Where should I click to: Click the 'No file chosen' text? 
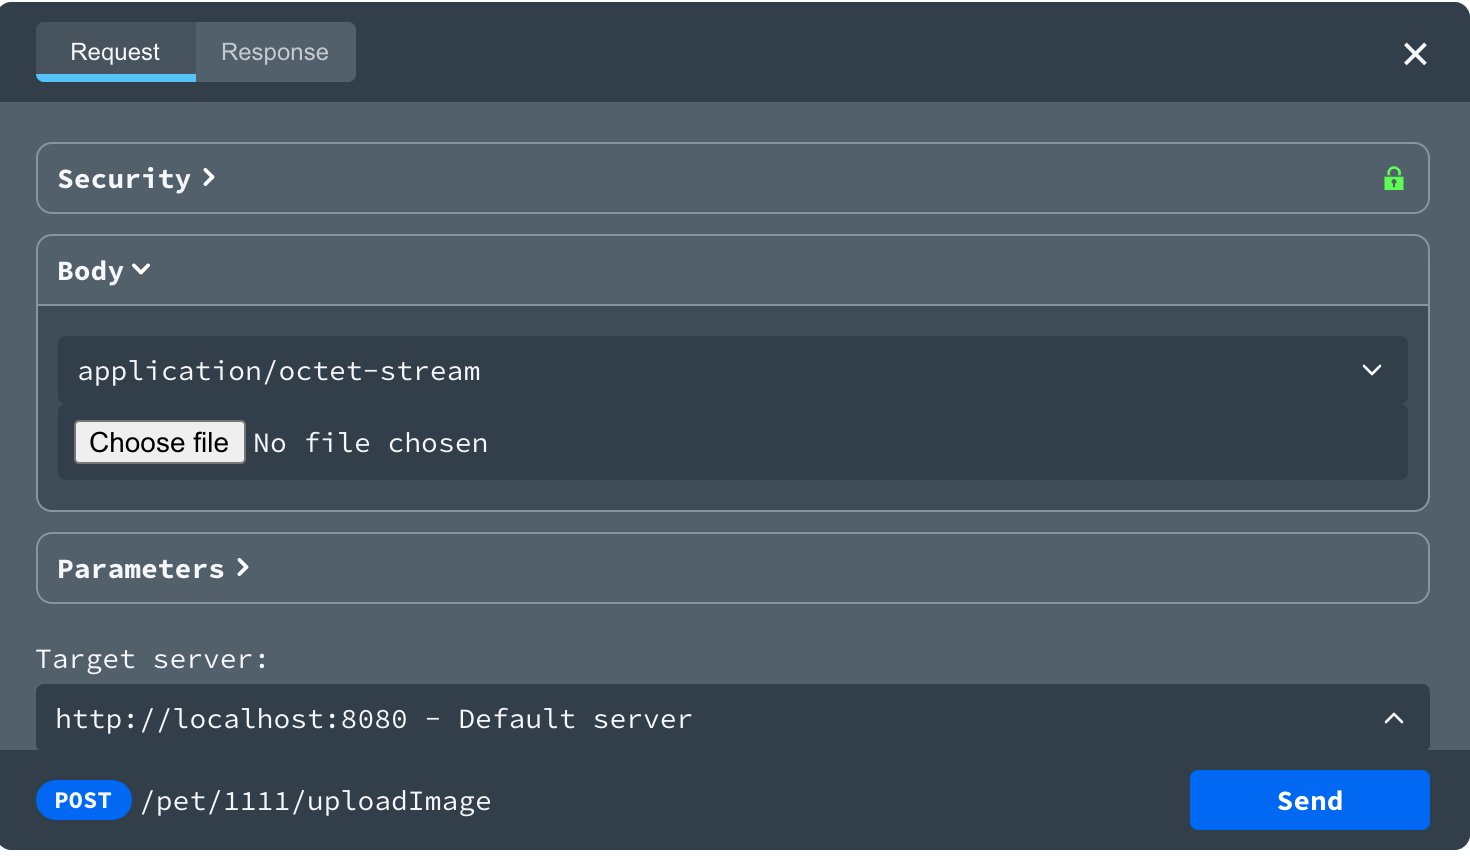[x=371, y=443]
